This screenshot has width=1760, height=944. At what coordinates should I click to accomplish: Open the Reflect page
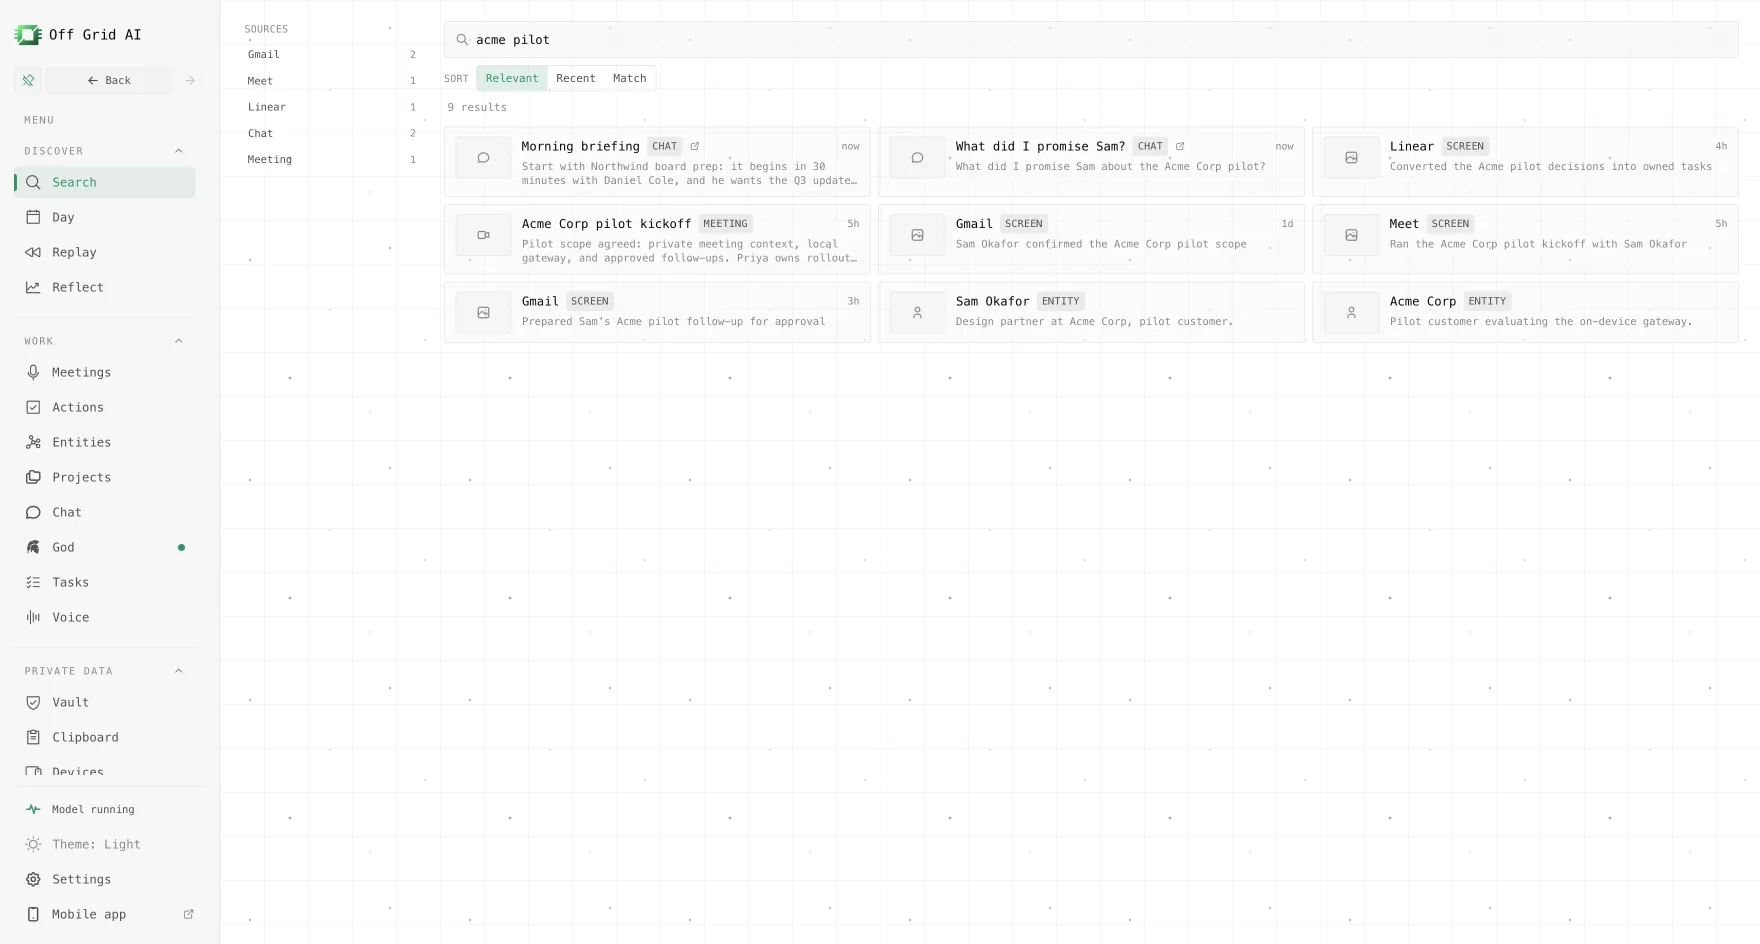[x=105, y=287]
